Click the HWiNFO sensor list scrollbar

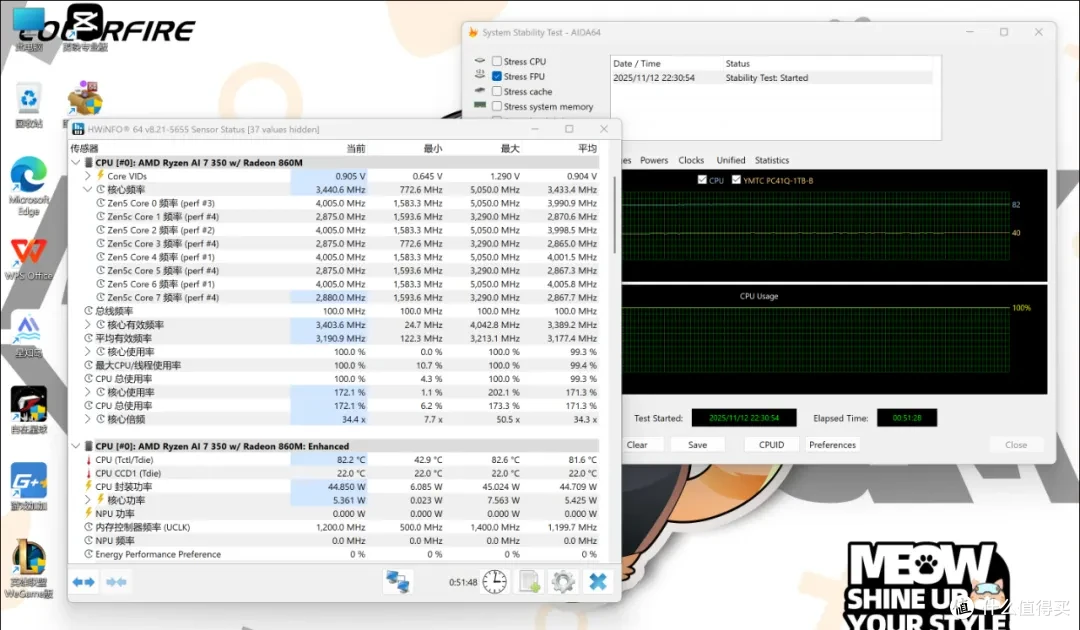(x=615, y=217)
